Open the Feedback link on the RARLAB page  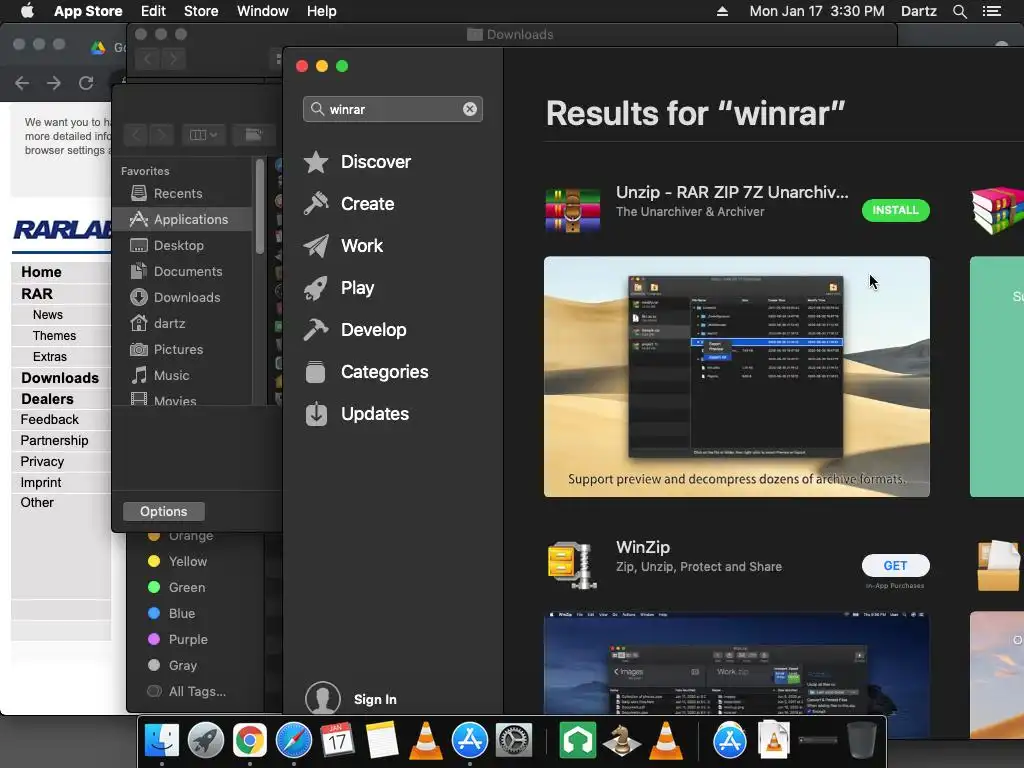[50, 419]
